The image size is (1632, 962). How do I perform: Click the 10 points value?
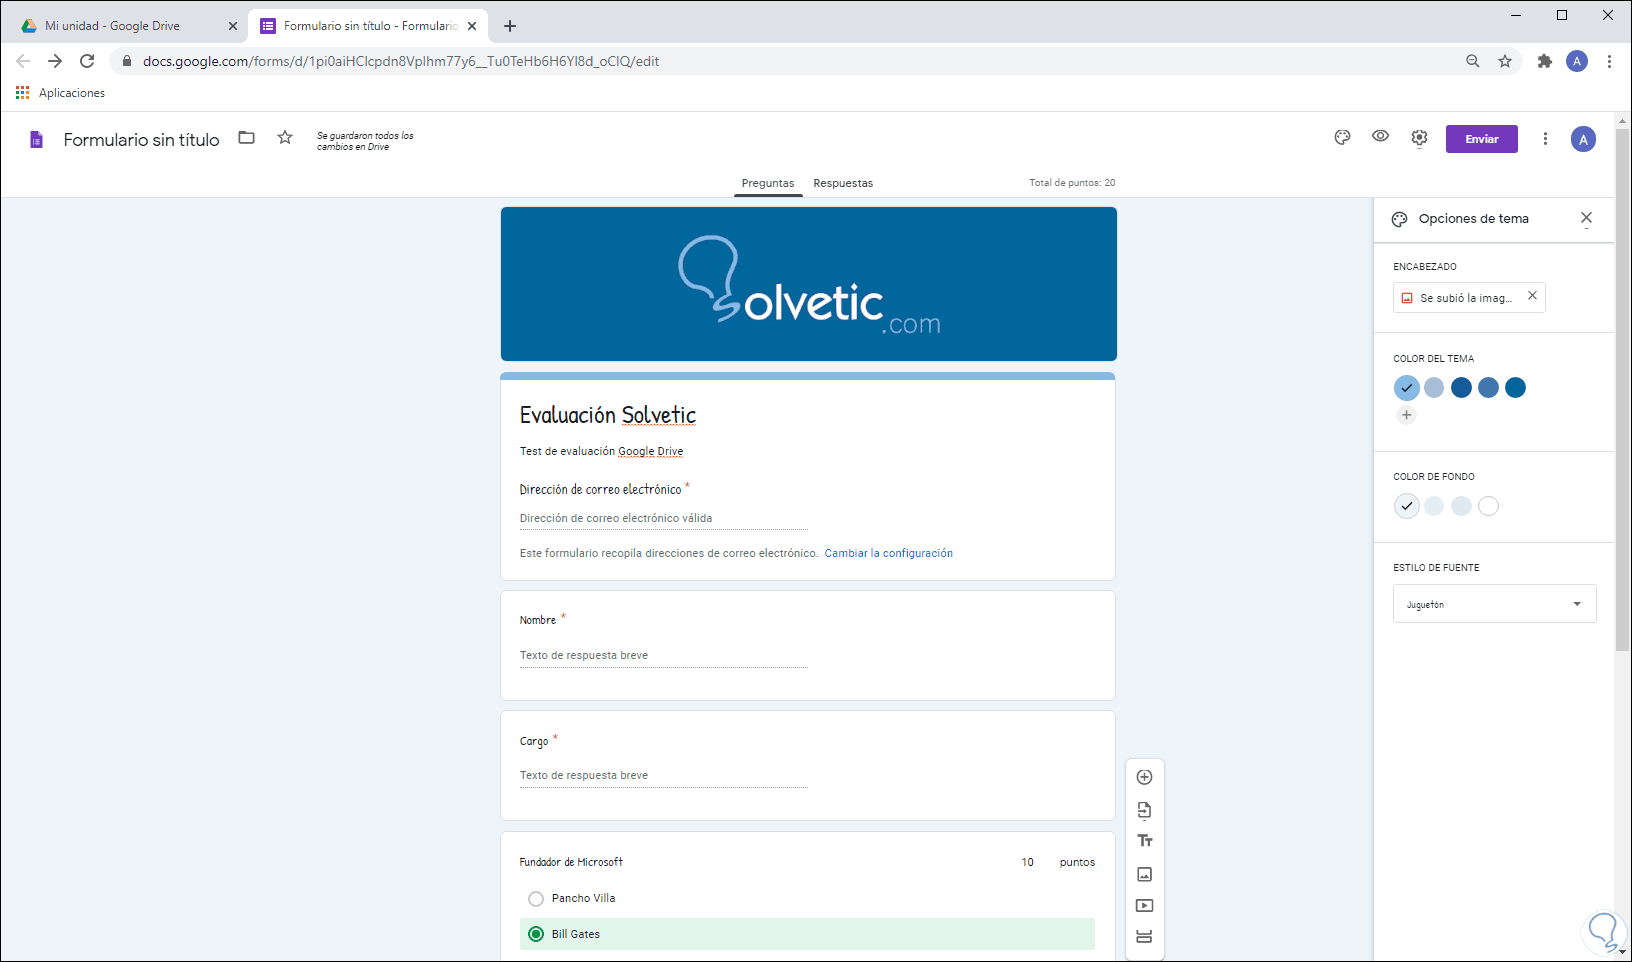point(1027,862)
